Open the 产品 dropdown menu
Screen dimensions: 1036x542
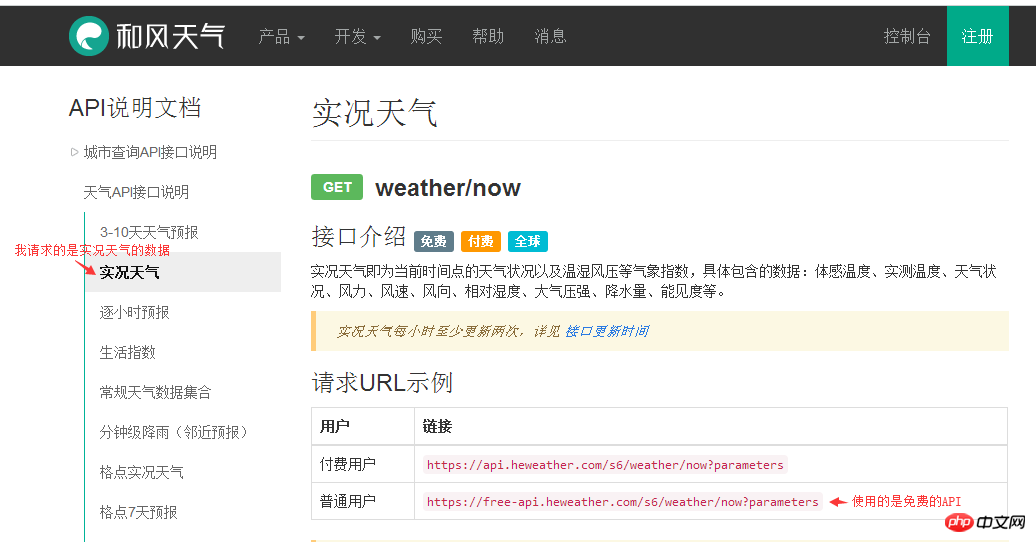click(281, 36)
